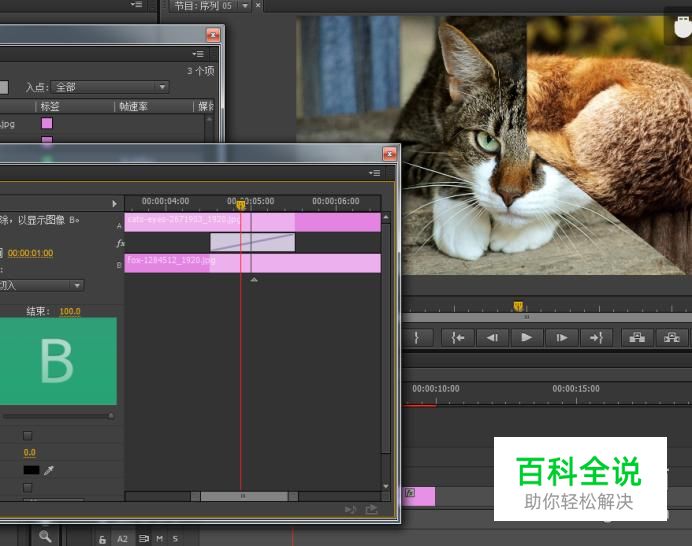The image size is (692, 546).
Task: Play the sequence in Program monitor
Action: [526, 338]
